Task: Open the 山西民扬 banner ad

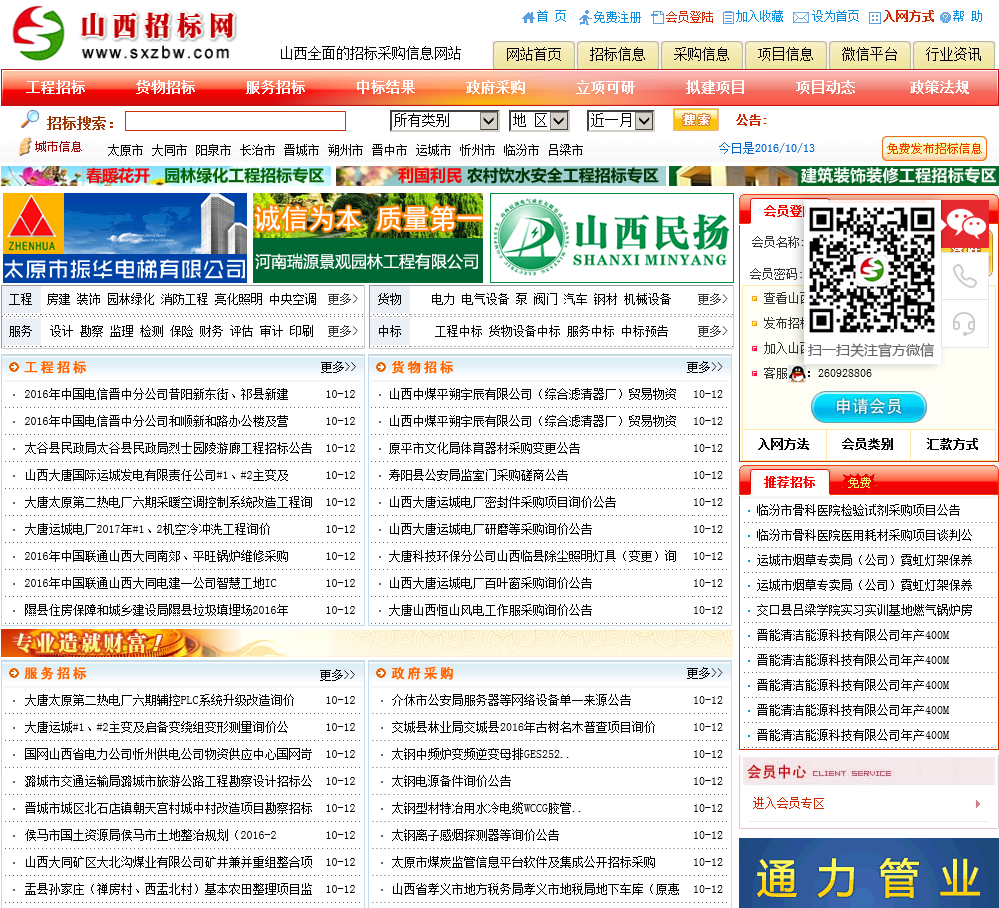Action: point(612,238)
